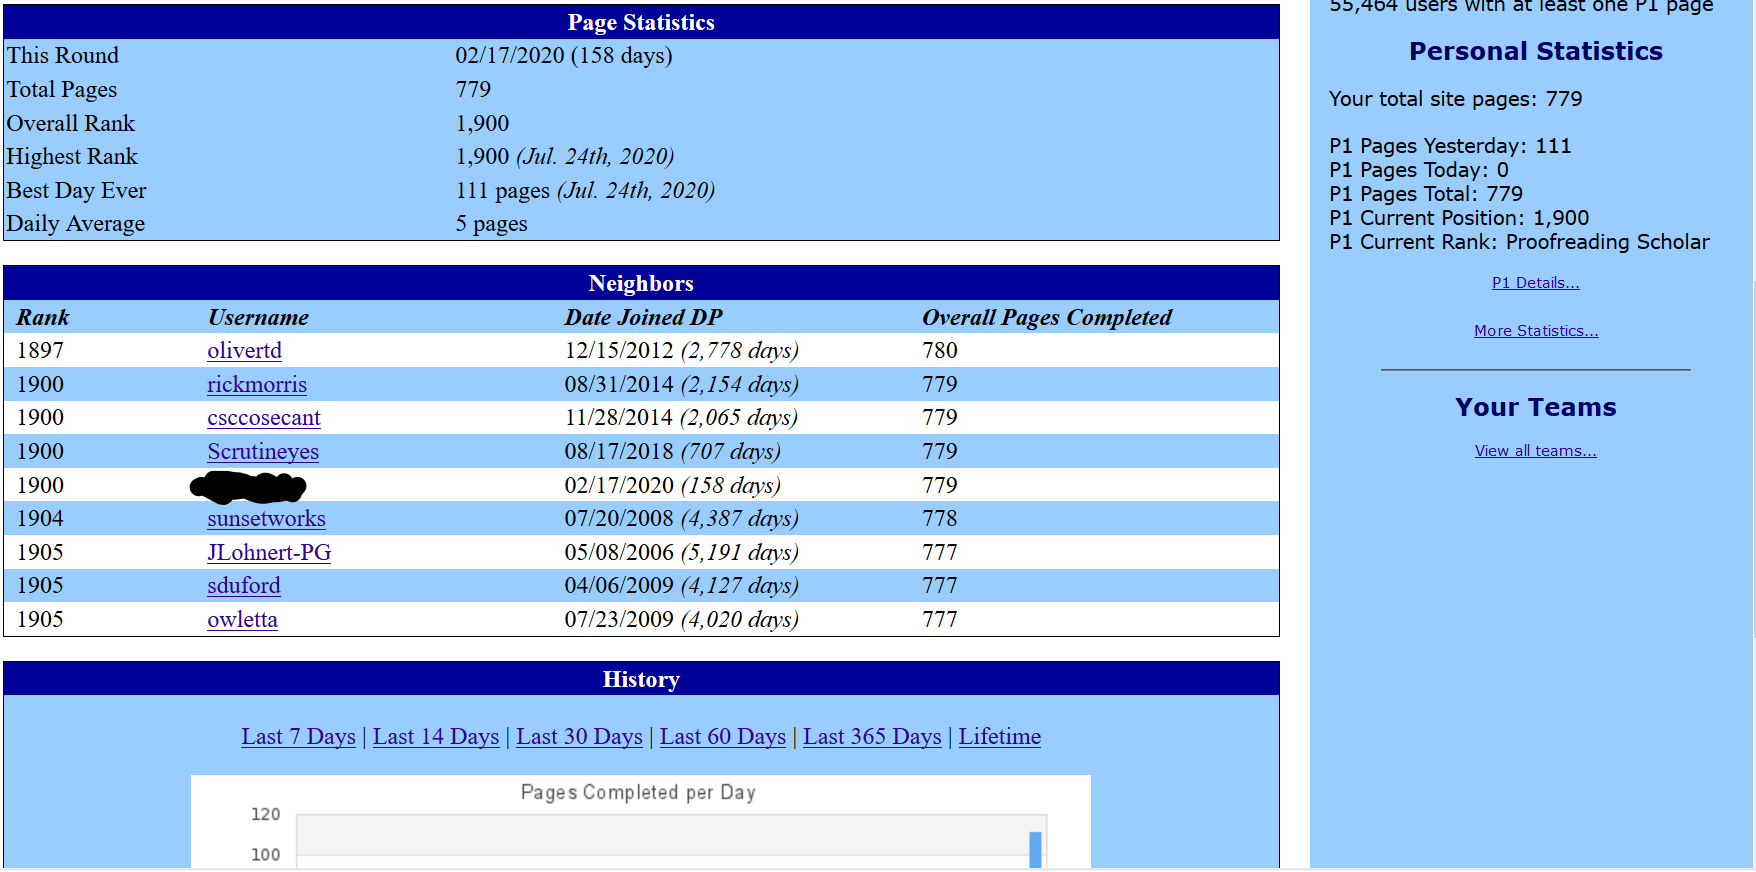Go to sduford's profile link
Image resolution: width=1756 pixels, height=872 pixels.
pyautogui.click(x=244, y=586)
